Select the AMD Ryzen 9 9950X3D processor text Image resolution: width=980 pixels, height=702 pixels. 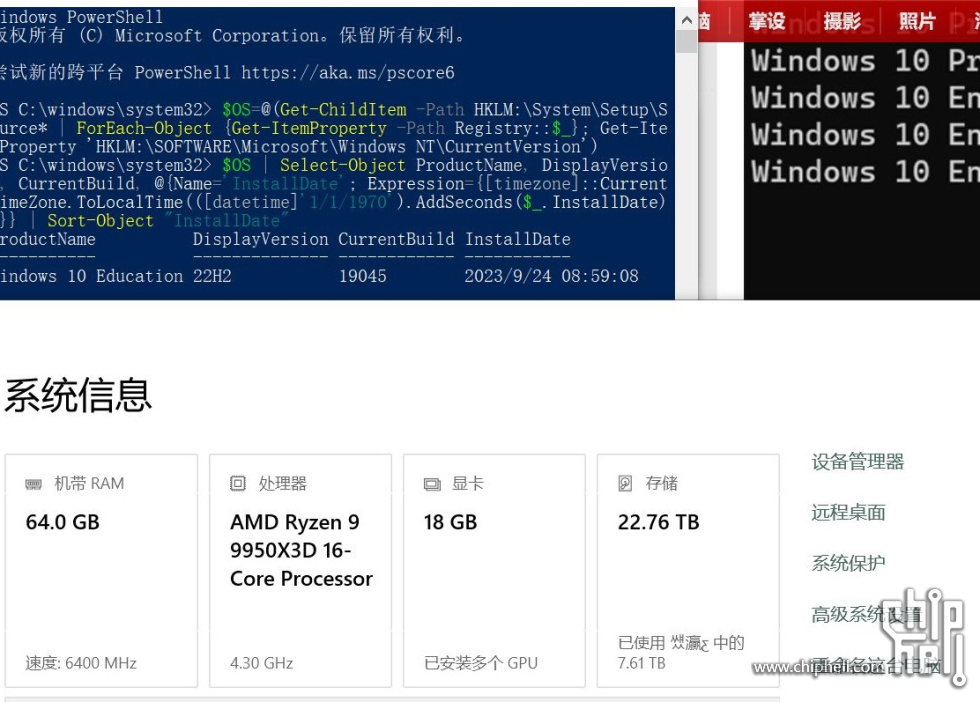coord(301,550)
